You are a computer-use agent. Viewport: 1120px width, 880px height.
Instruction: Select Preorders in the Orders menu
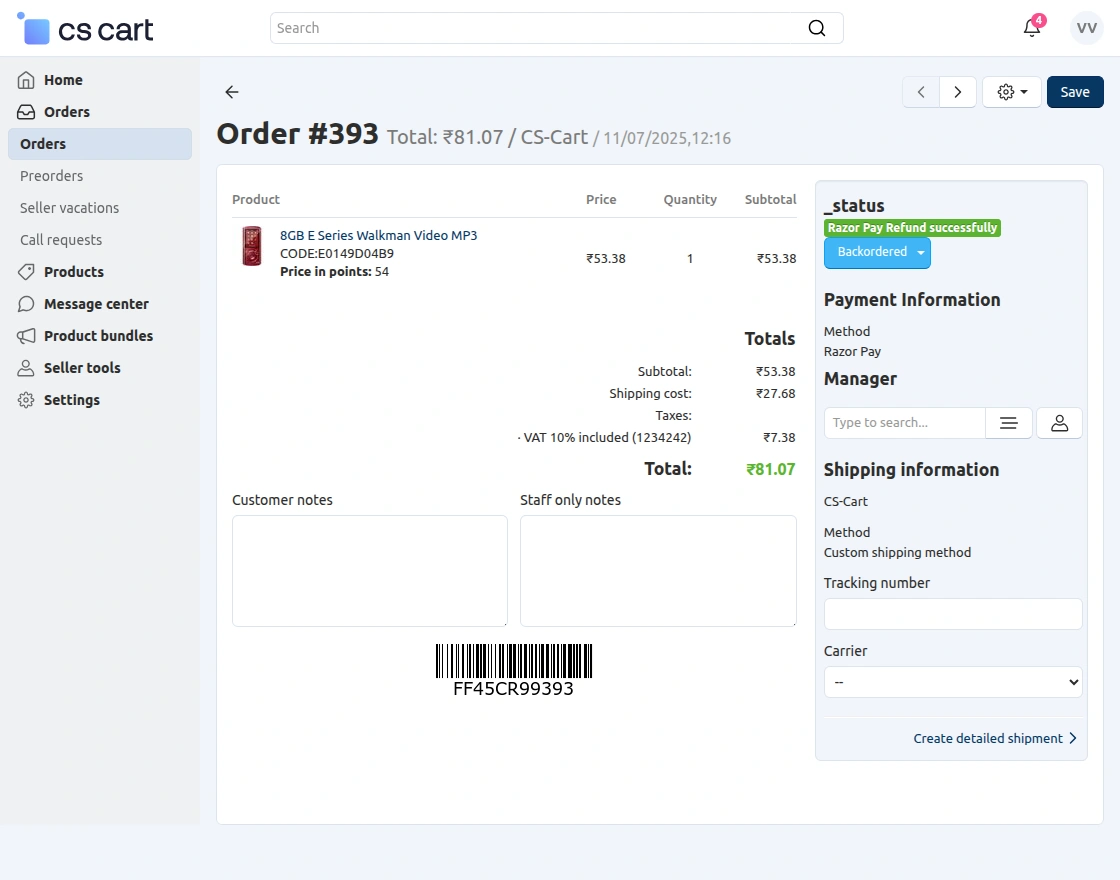click(52, 175)
